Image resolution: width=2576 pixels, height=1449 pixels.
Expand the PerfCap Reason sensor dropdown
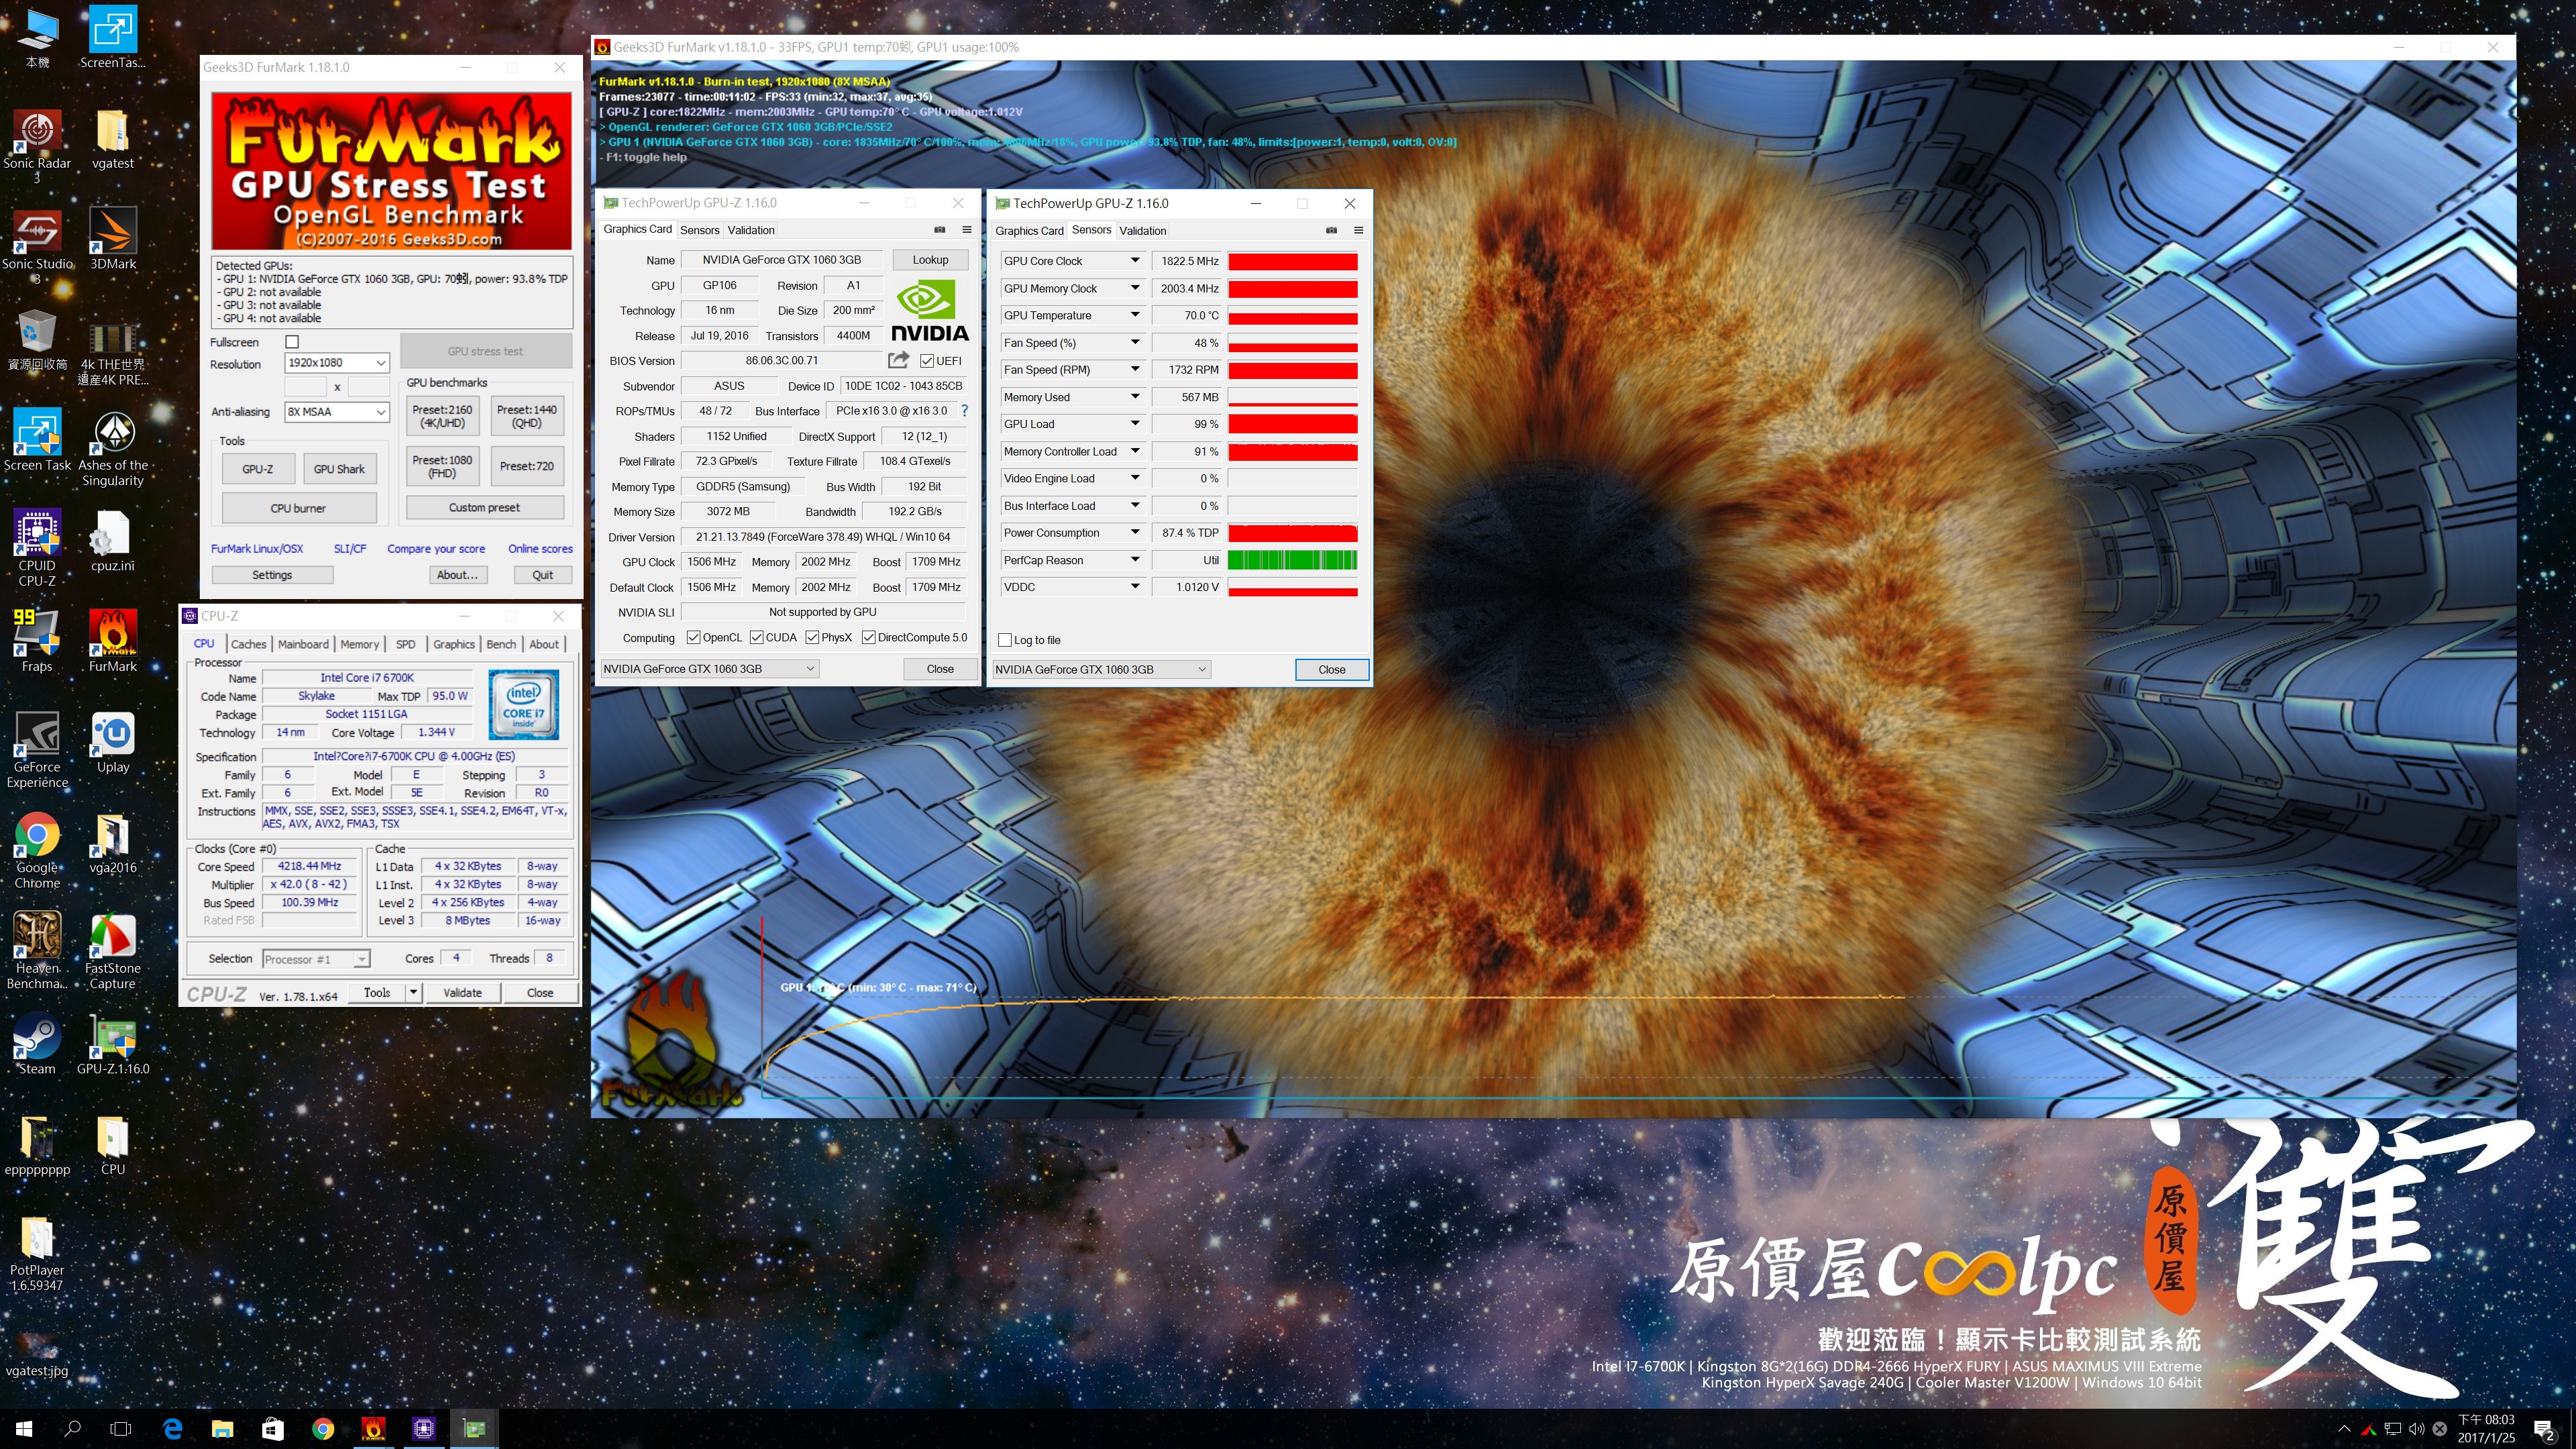1135,560
